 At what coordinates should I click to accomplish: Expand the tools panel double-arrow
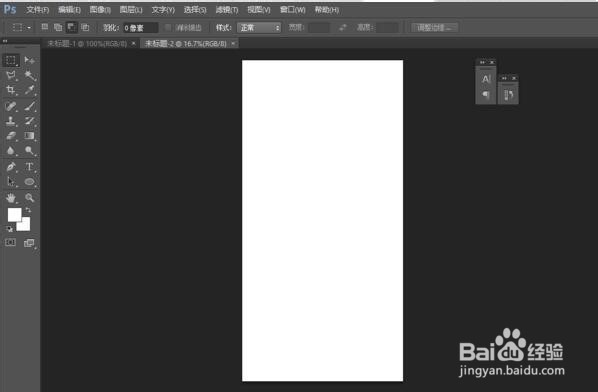pos(5,41)
